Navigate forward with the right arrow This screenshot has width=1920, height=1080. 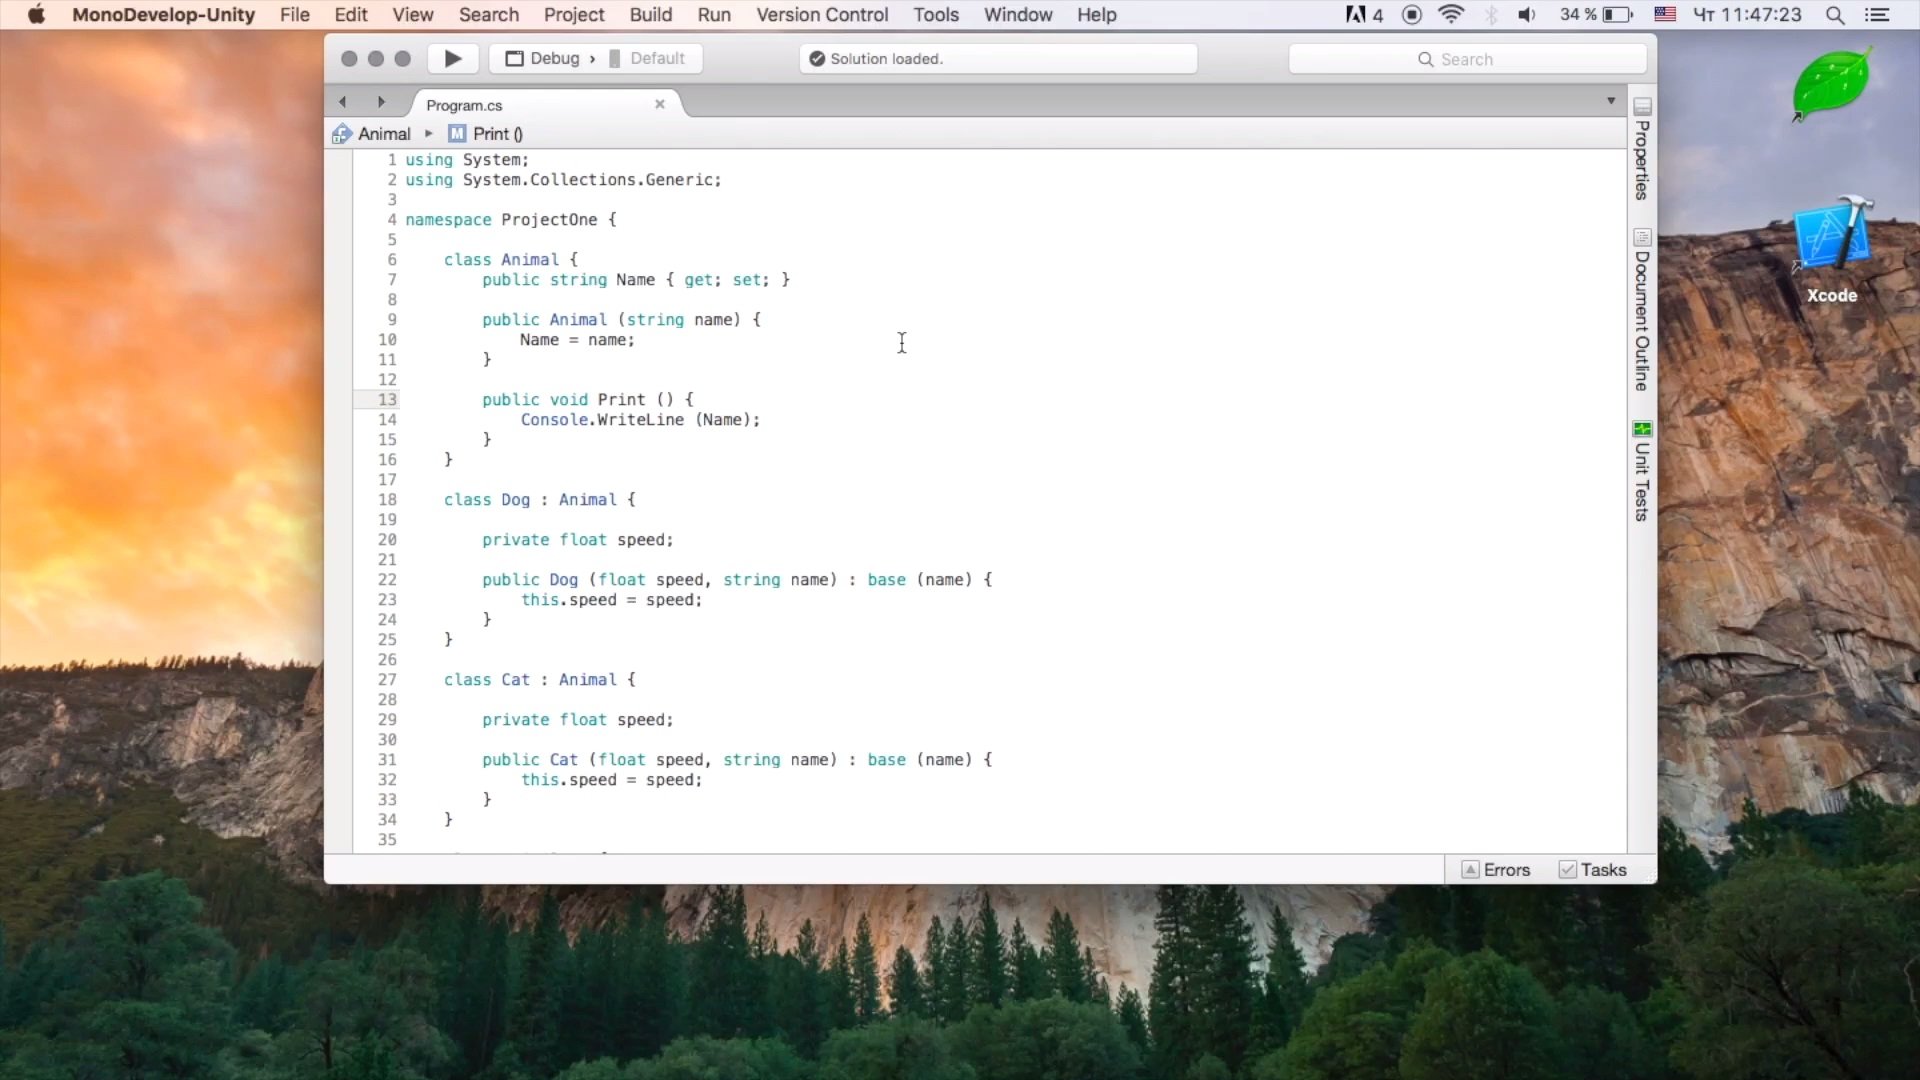coord(381,102)
